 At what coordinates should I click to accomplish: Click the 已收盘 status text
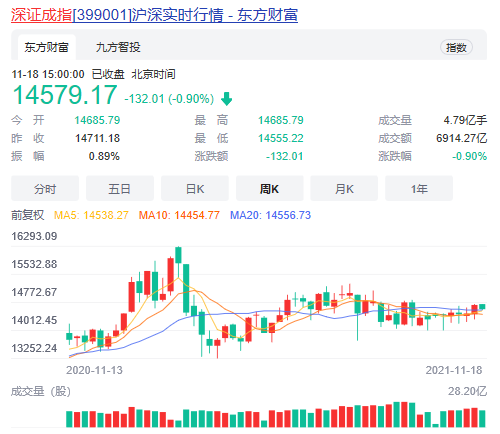pyautogui.click(x=108, y=74)
